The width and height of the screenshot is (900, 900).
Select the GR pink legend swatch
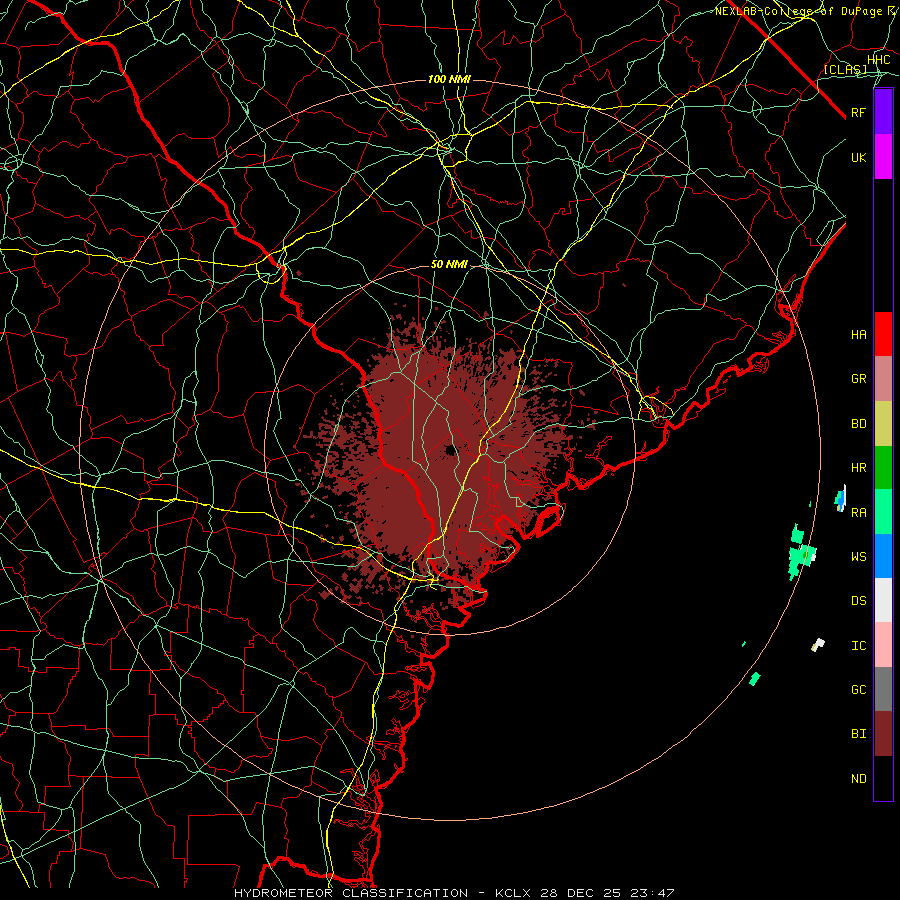883,379
